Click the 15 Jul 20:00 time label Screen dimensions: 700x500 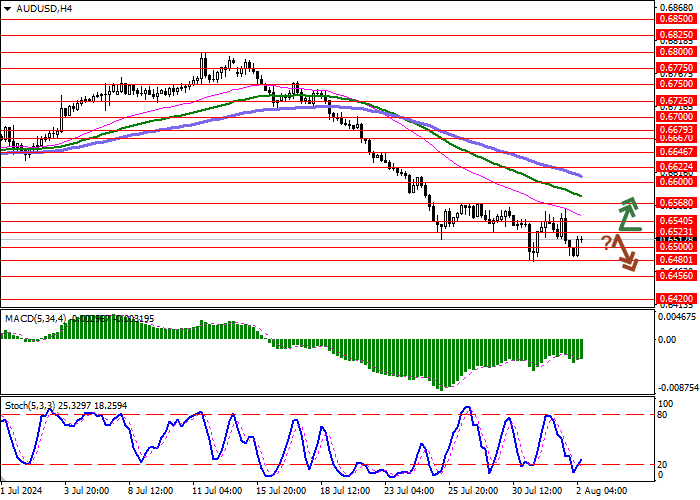(x=282, y=491)
